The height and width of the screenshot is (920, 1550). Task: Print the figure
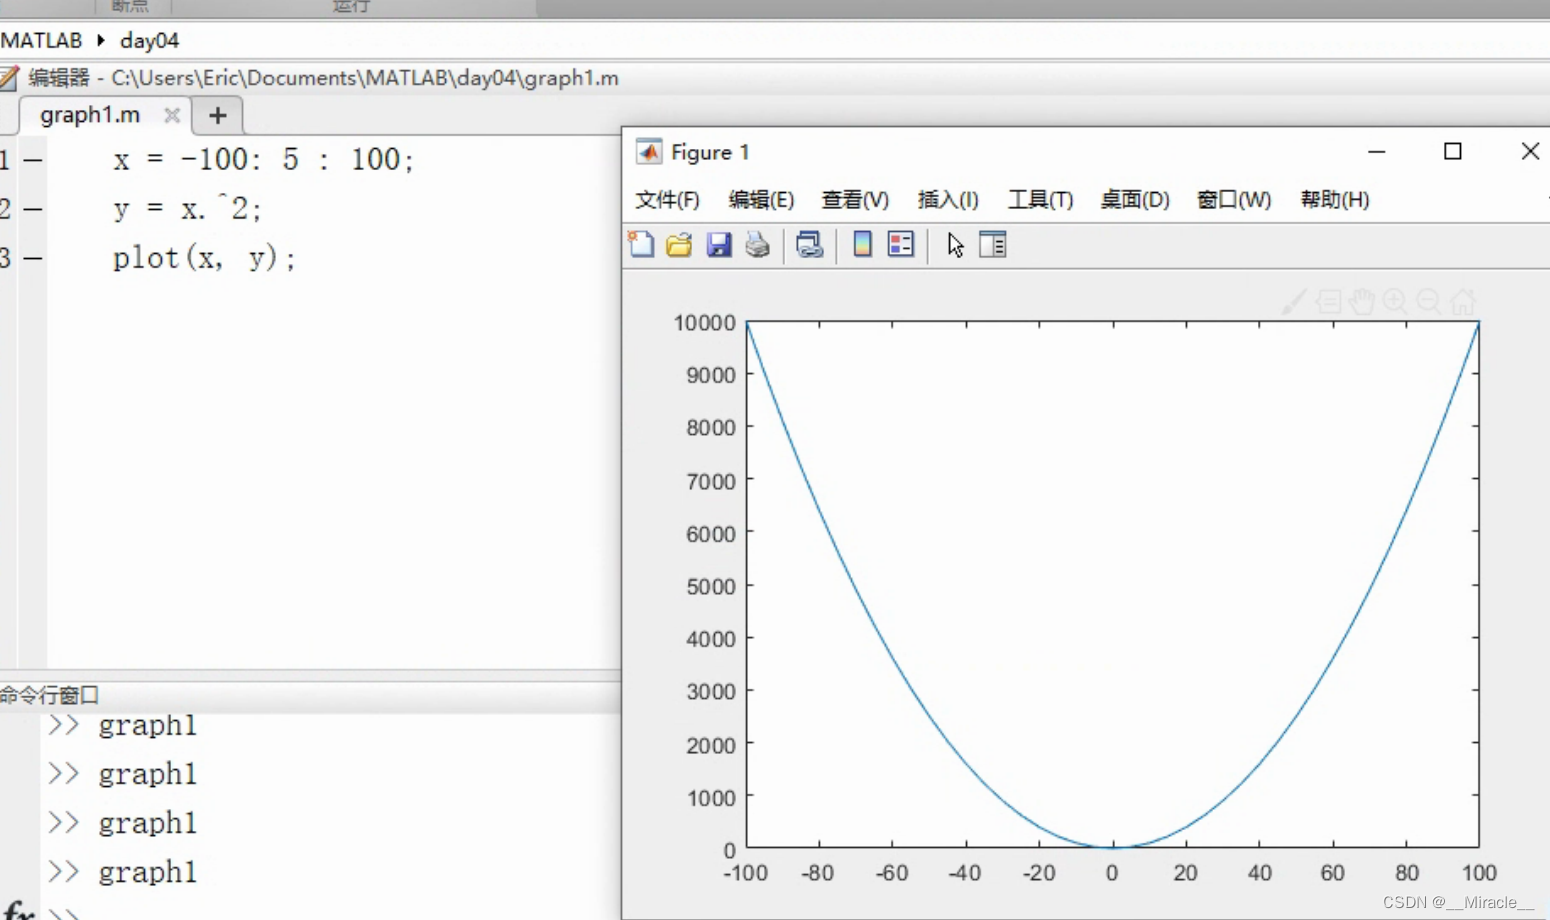(757, 244)
